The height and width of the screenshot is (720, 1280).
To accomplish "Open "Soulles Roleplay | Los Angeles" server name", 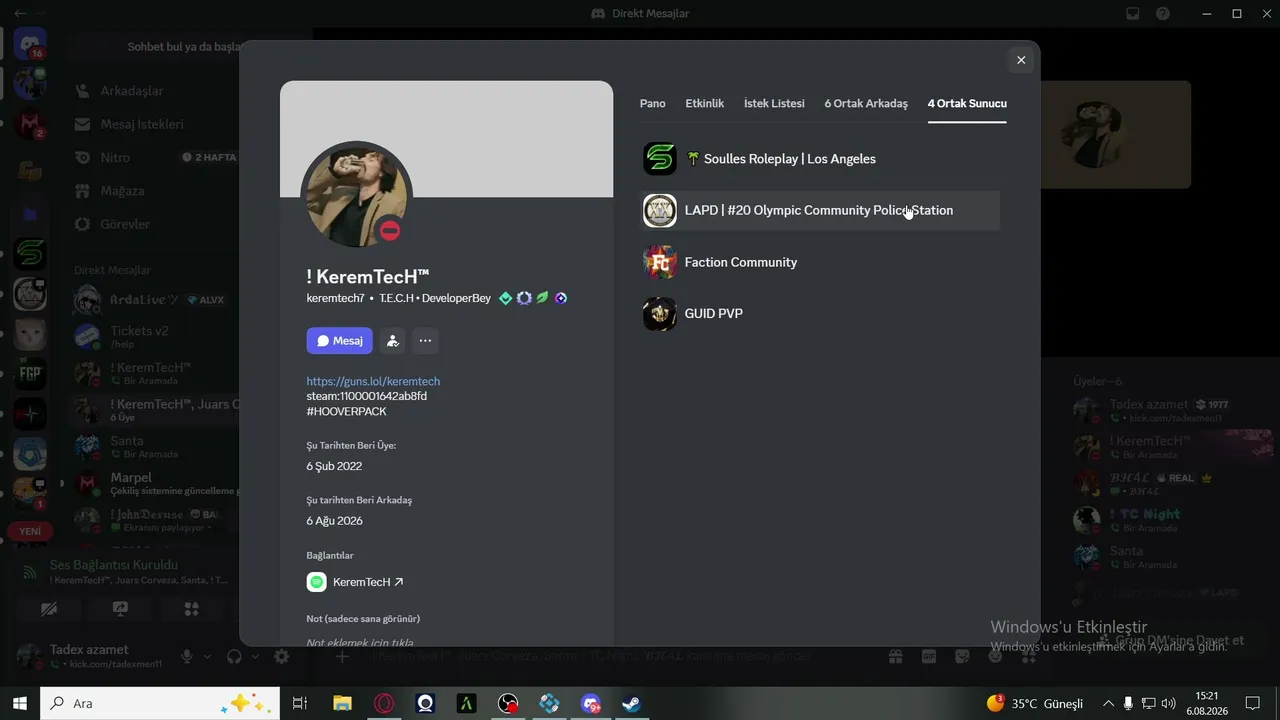I will 780,159.
